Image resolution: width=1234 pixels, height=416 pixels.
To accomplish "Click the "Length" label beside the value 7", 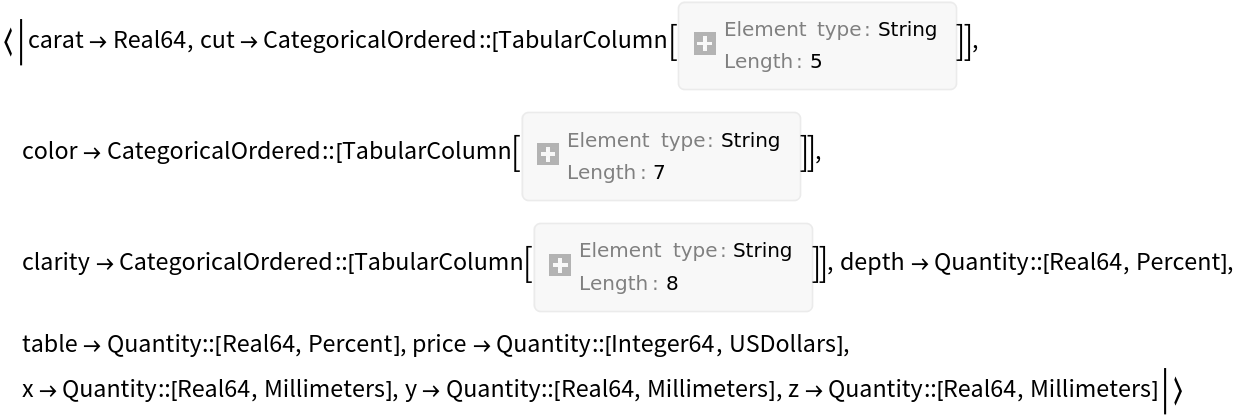I will coord(602,172).
